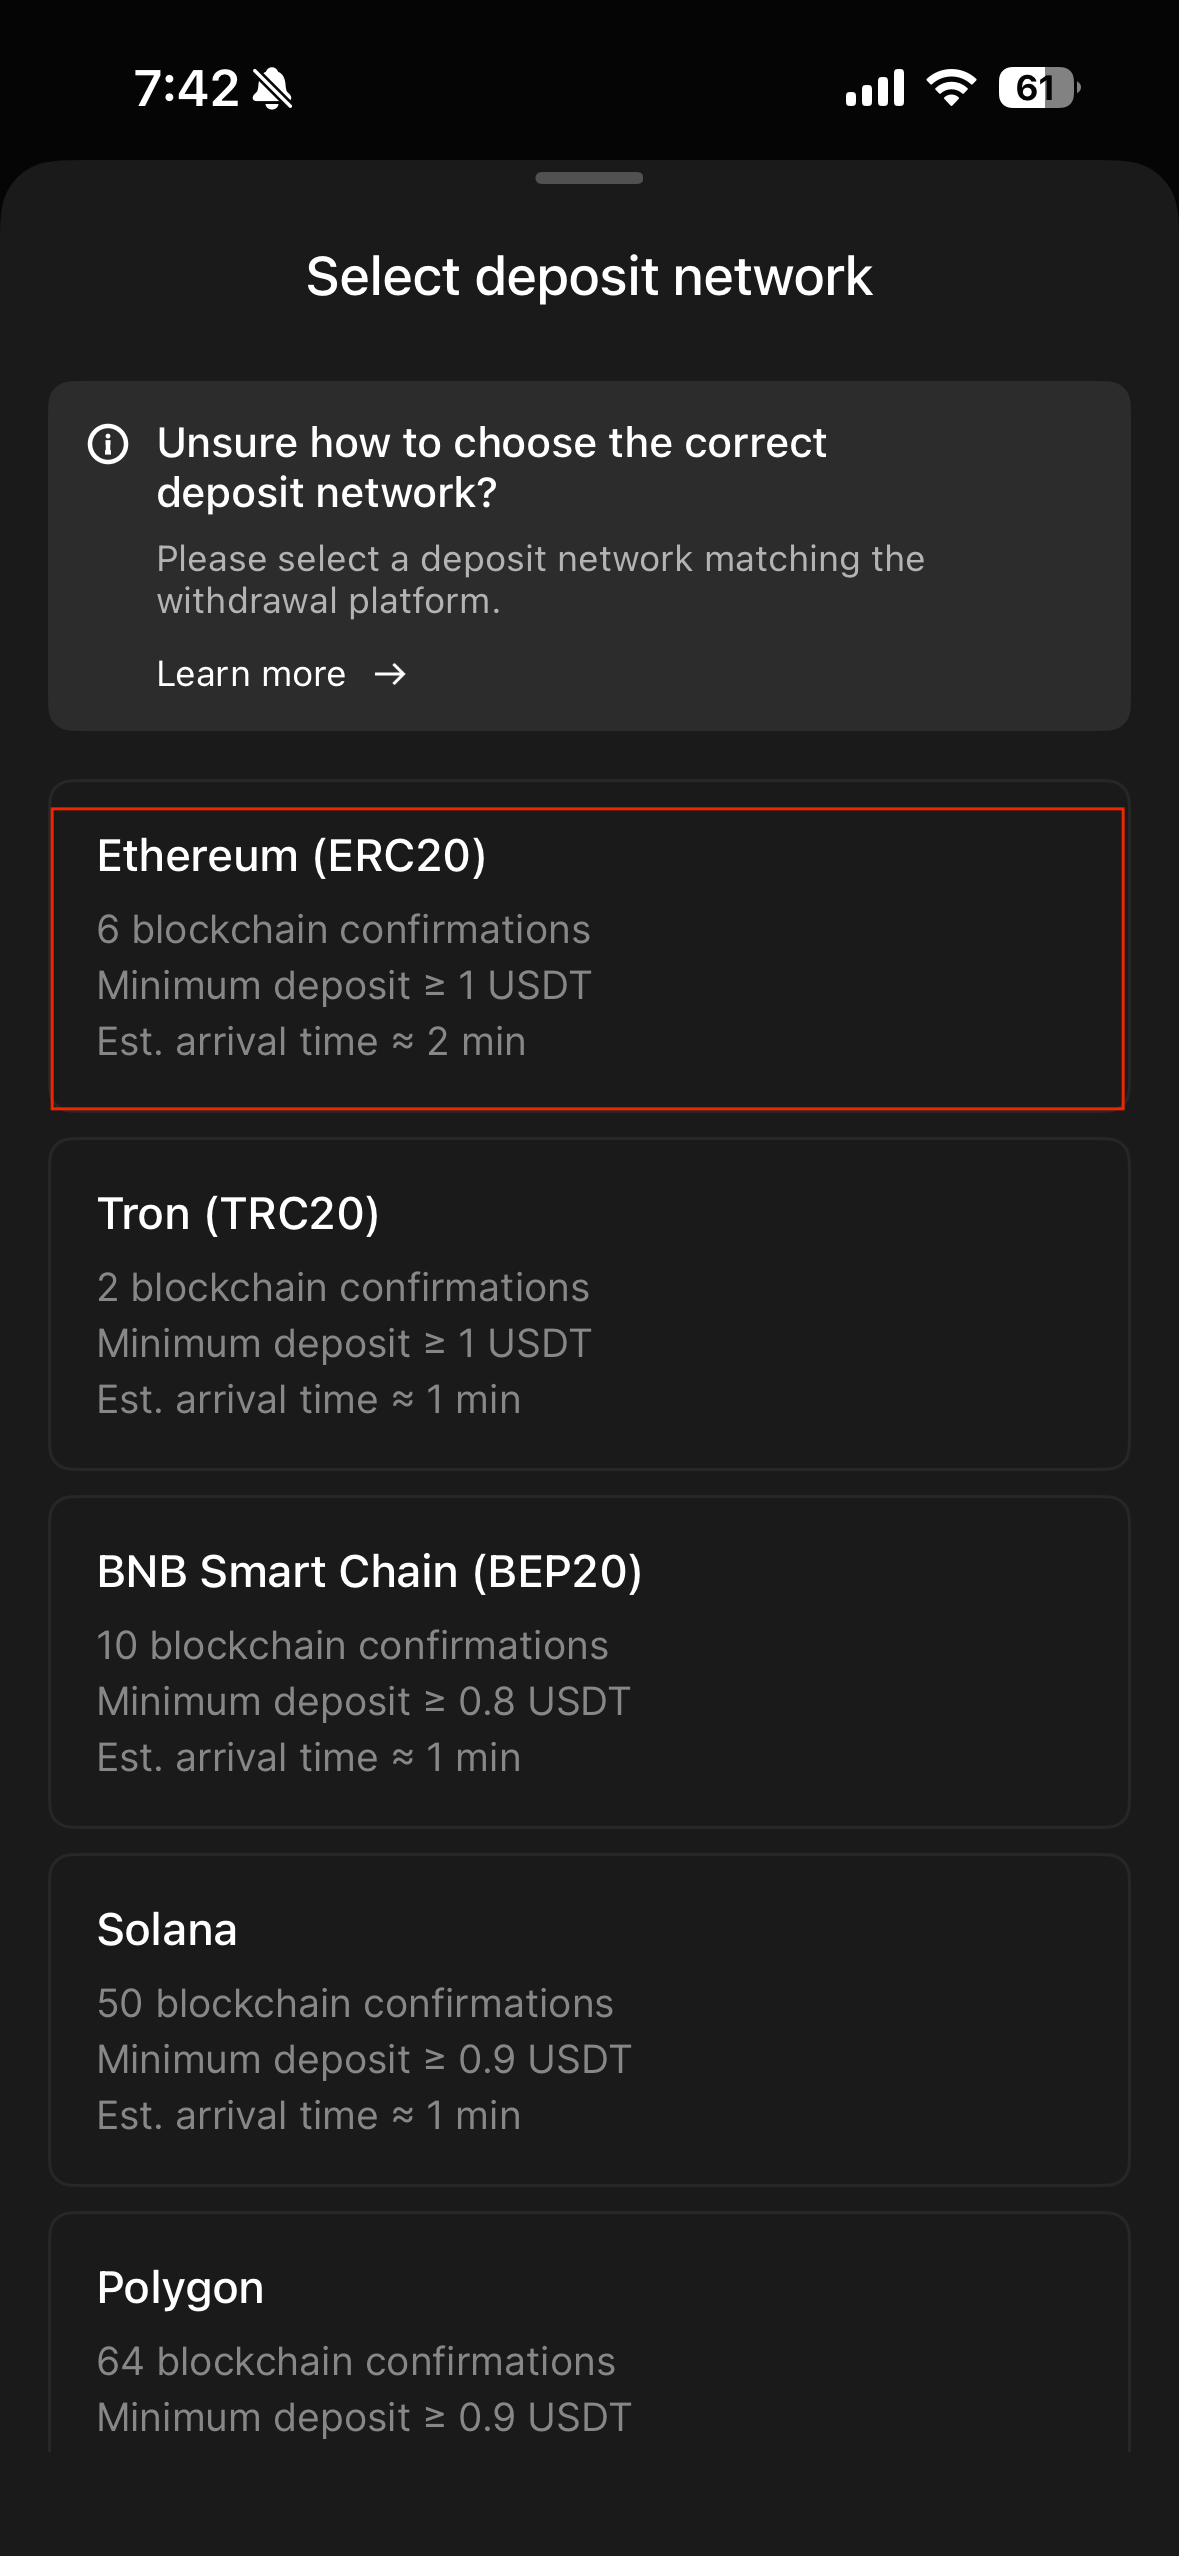Viewport: 1179px width, 2556px height.
Task: Tap Ethereum's '6 blockchain confirmations' line
Action: 344,930
